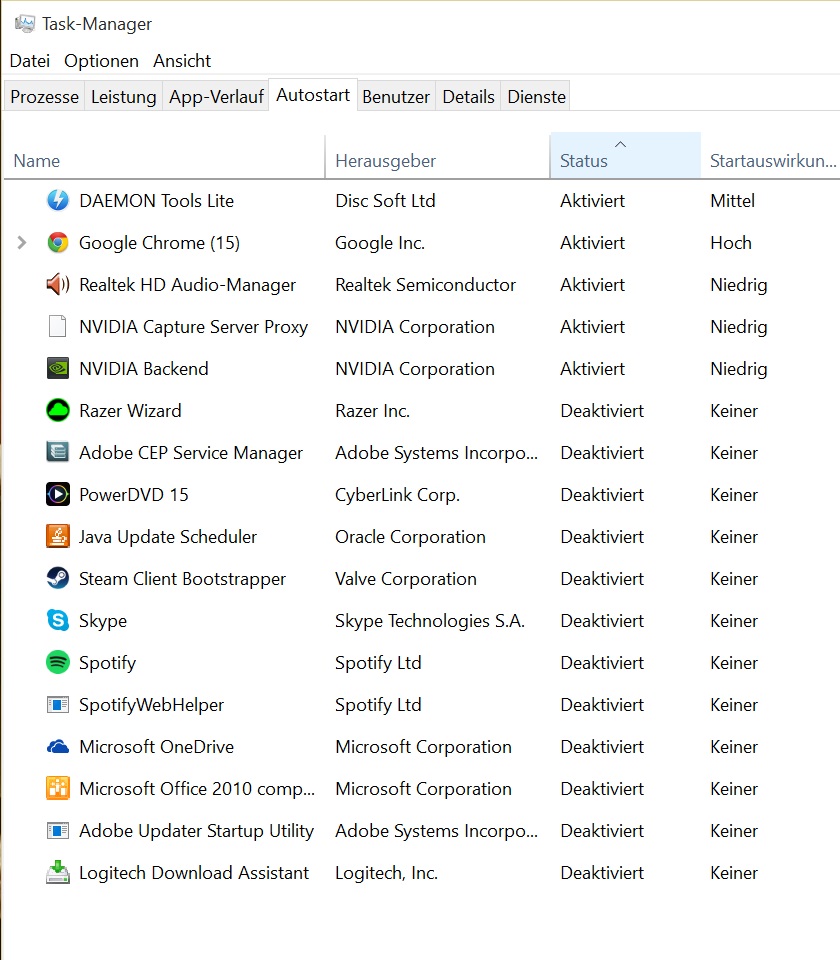Screen dimensions: 840x960
Task: Click the NVIDIA Backend green icon
Action: (58, 369)
